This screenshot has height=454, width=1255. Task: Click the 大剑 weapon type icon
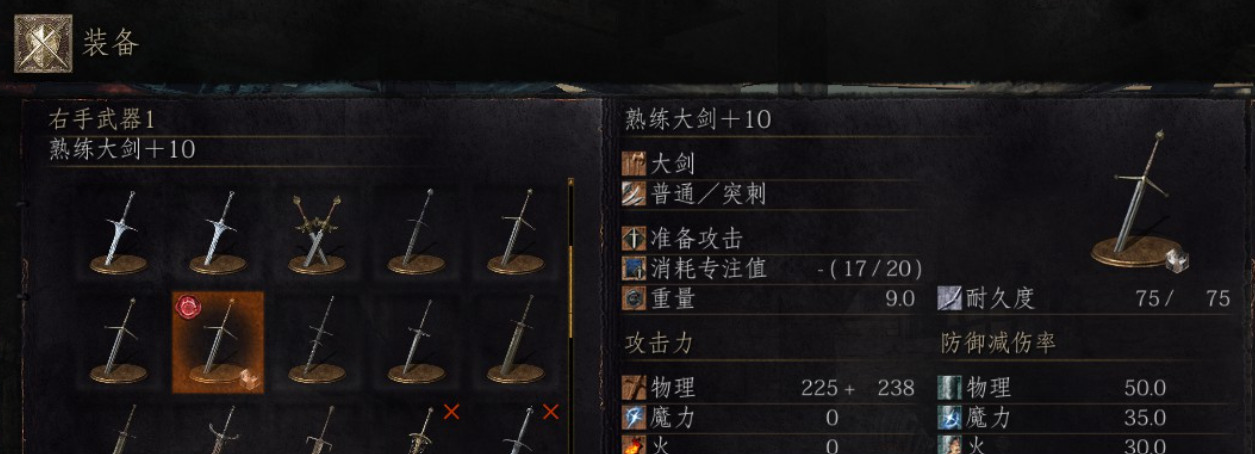633,163
